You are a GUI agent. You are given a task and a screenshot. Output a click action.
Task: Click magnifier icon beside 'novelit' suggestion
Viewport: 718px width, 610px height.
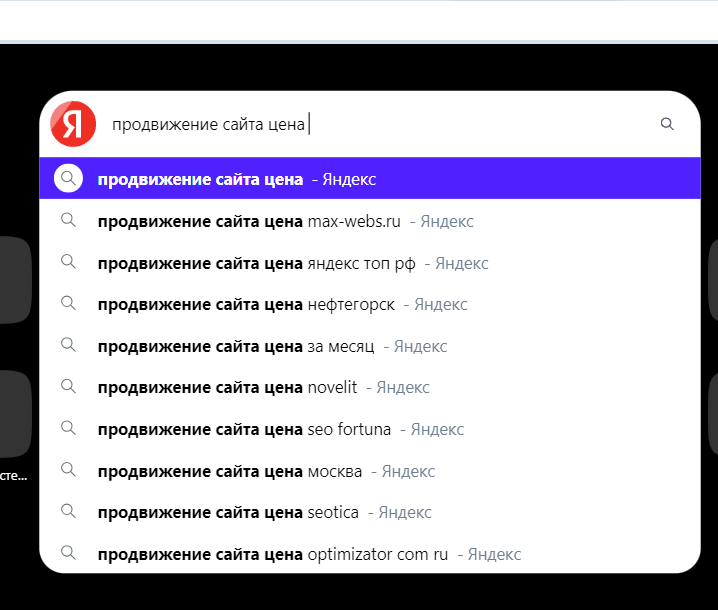point(68,386)
